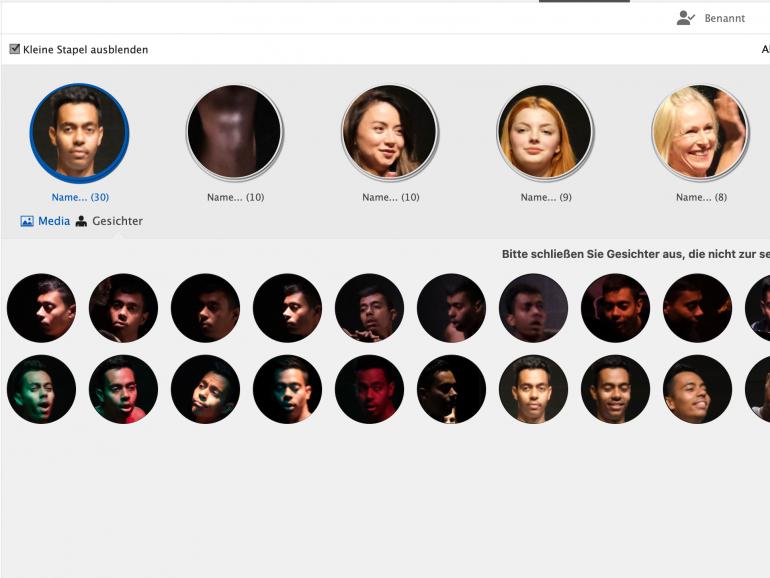Select seventh face in the top row
This screenshot has height=578, width=770.
tap(533, 308)
